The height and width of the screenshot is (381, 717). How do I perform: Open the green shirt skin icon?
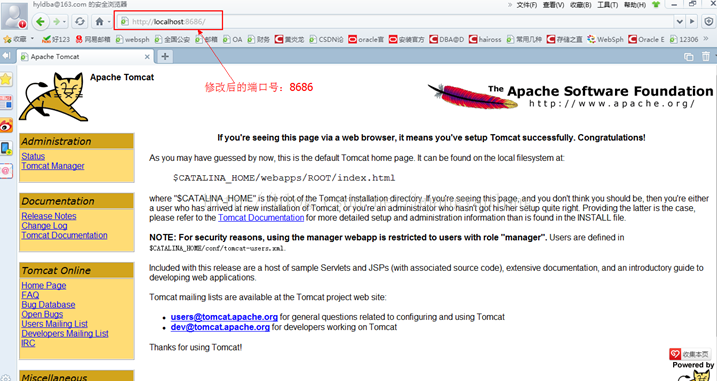(656, 5)
